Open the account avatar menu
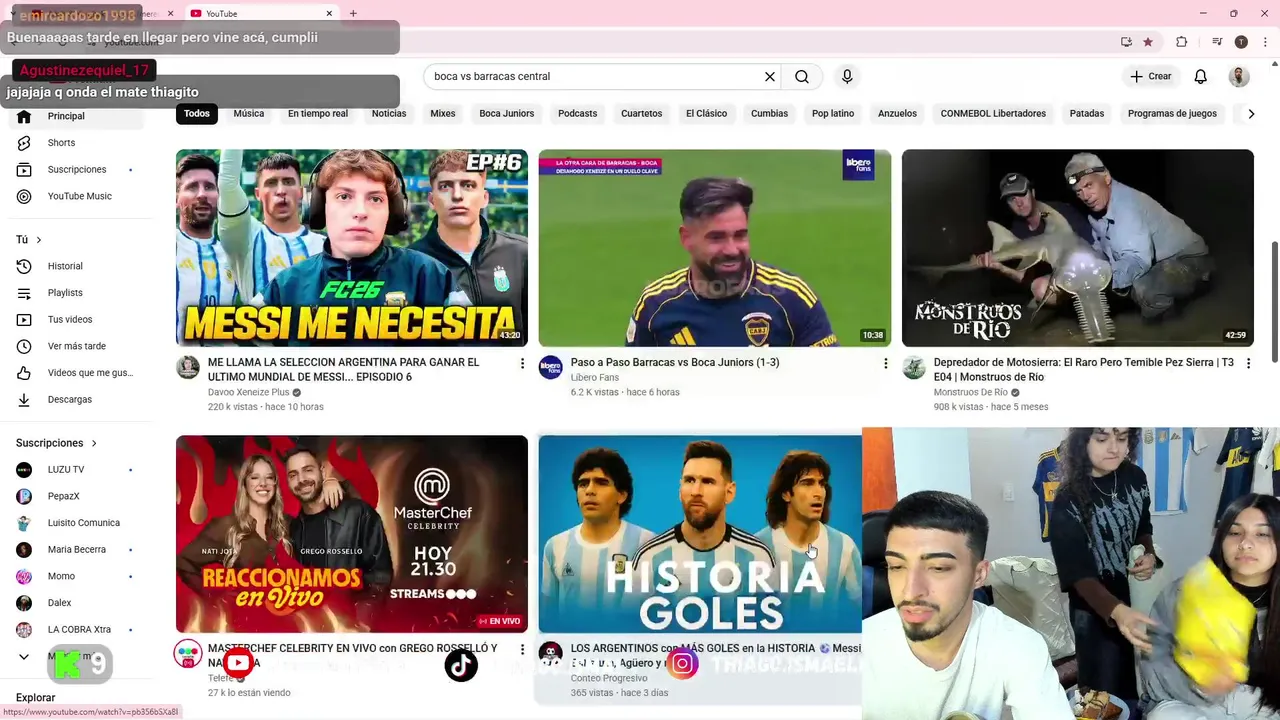1280x720 pixels. pos(1239,76)
